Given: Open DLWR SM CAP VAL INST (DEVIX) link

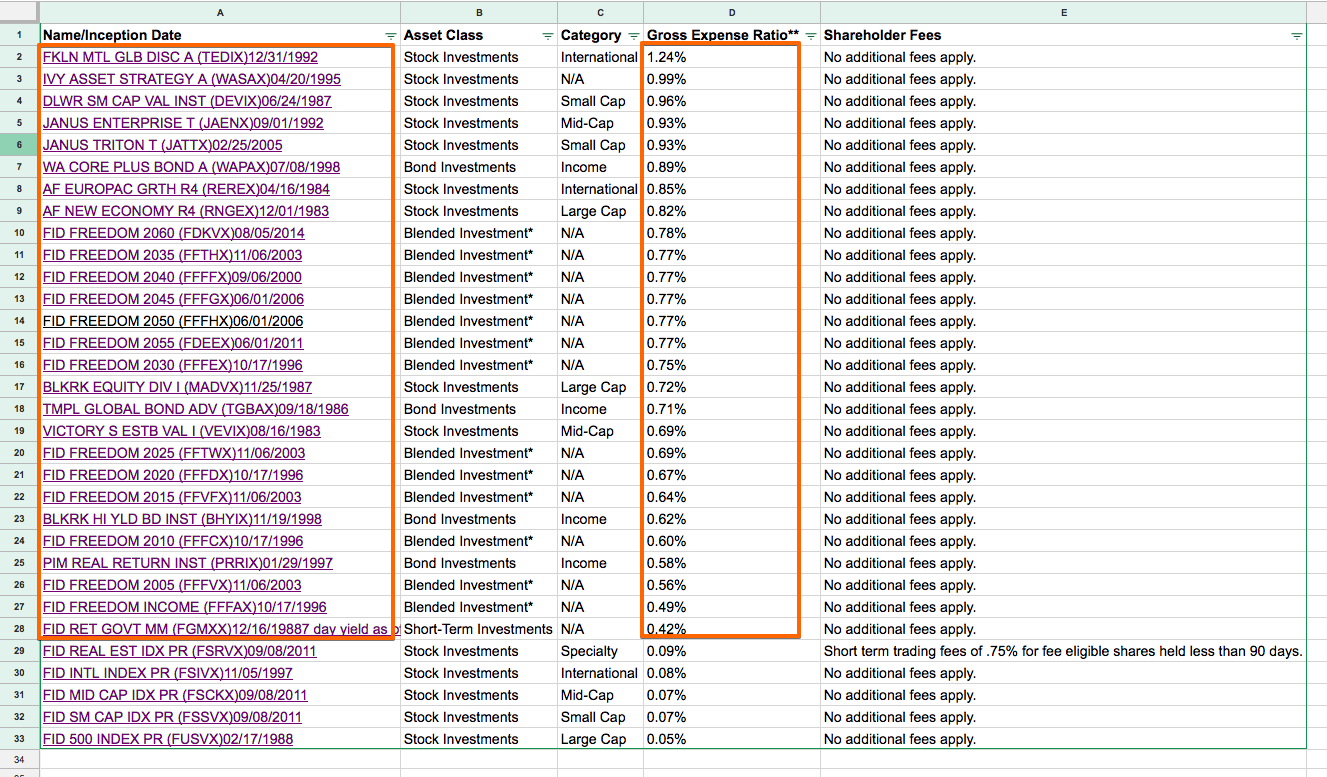Looking at the screenshot, I should 187,101.
